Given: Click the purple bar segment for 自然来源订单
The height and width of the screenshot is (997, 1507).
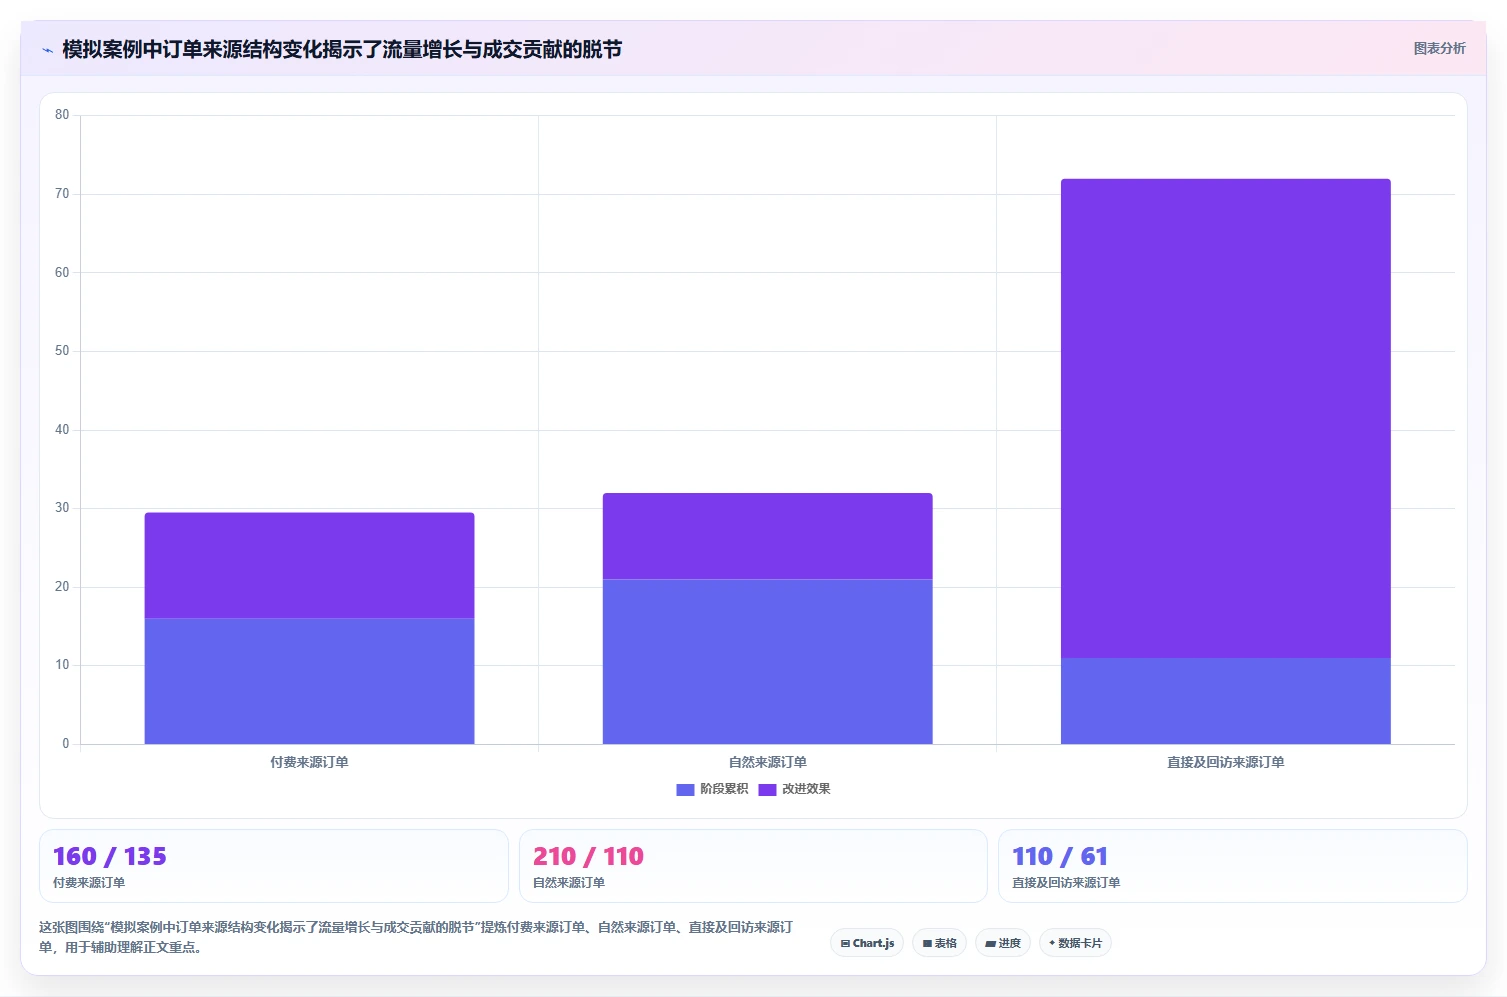Looking at the screenshot, I should (x=767, y=536).
